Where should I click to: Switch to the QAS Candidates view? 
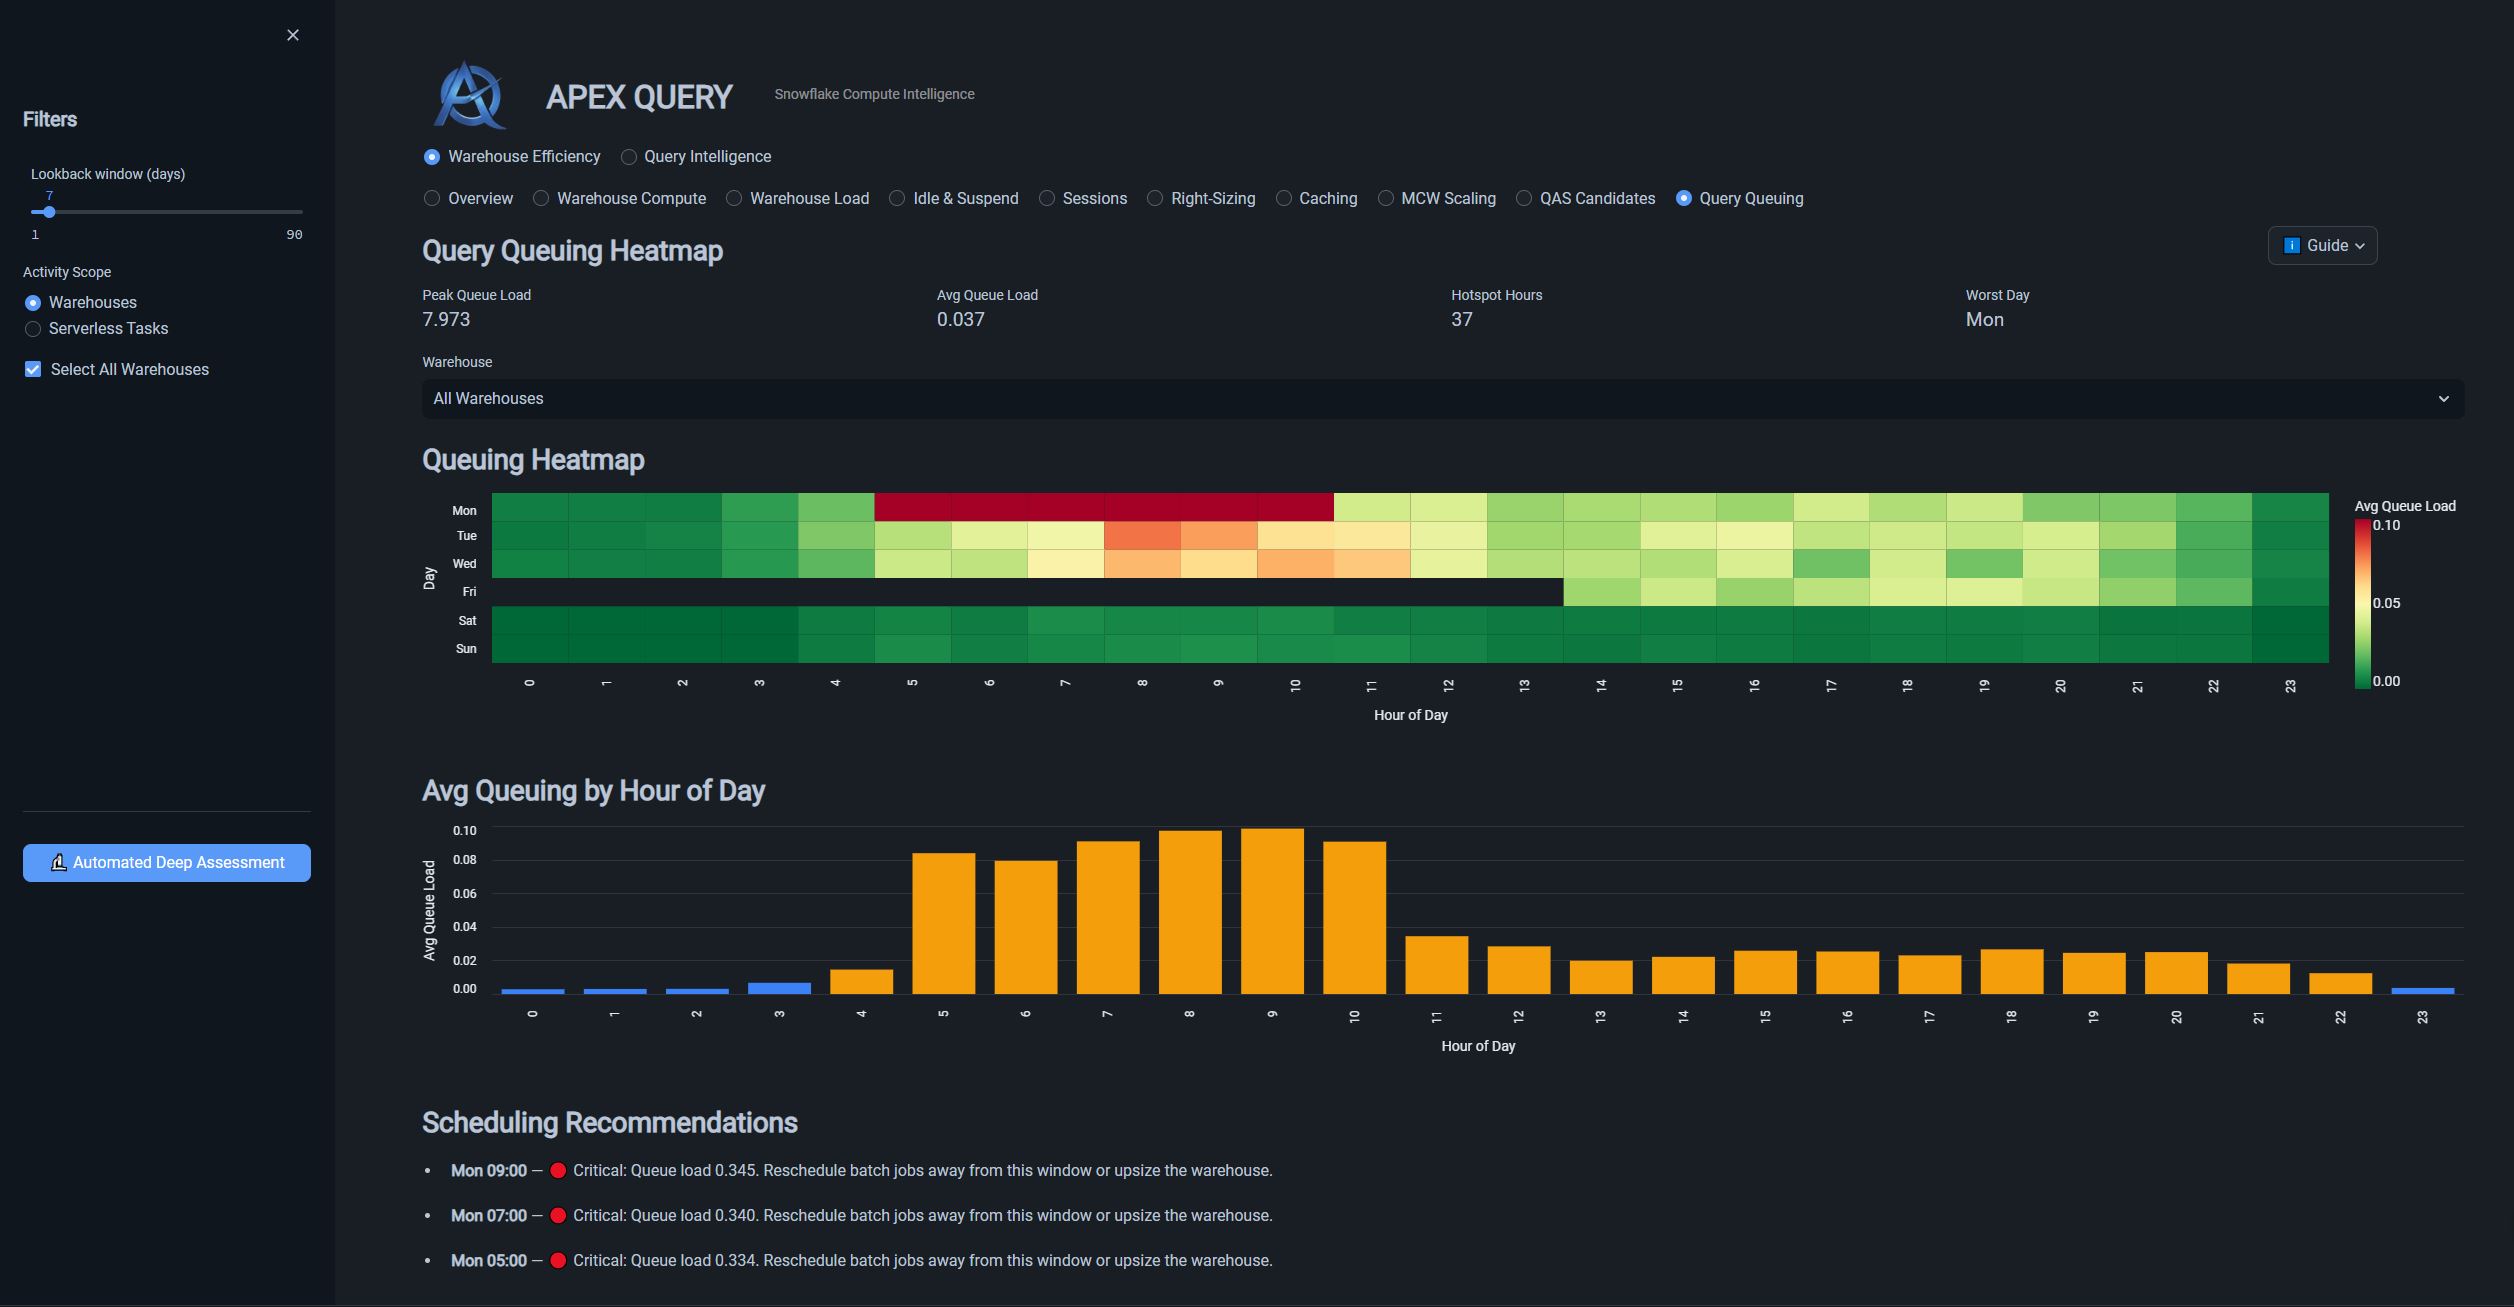[1586, 199]
